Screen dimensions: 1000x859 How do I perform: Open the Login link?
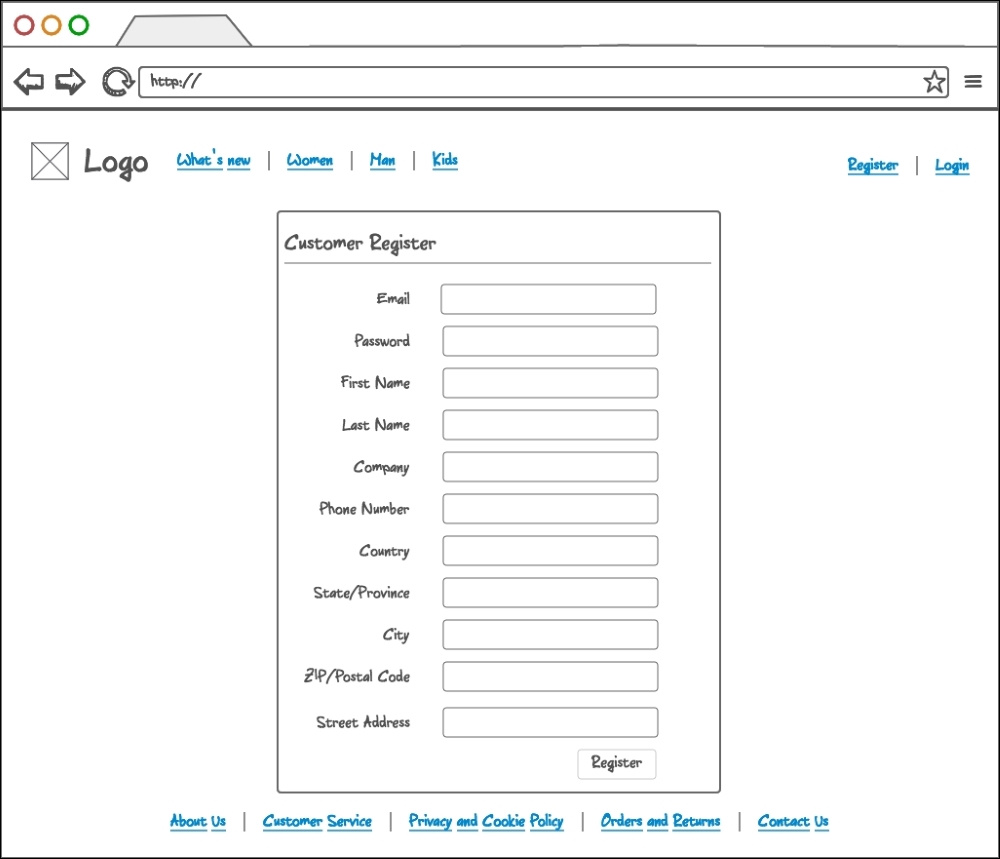pos(951,165)
